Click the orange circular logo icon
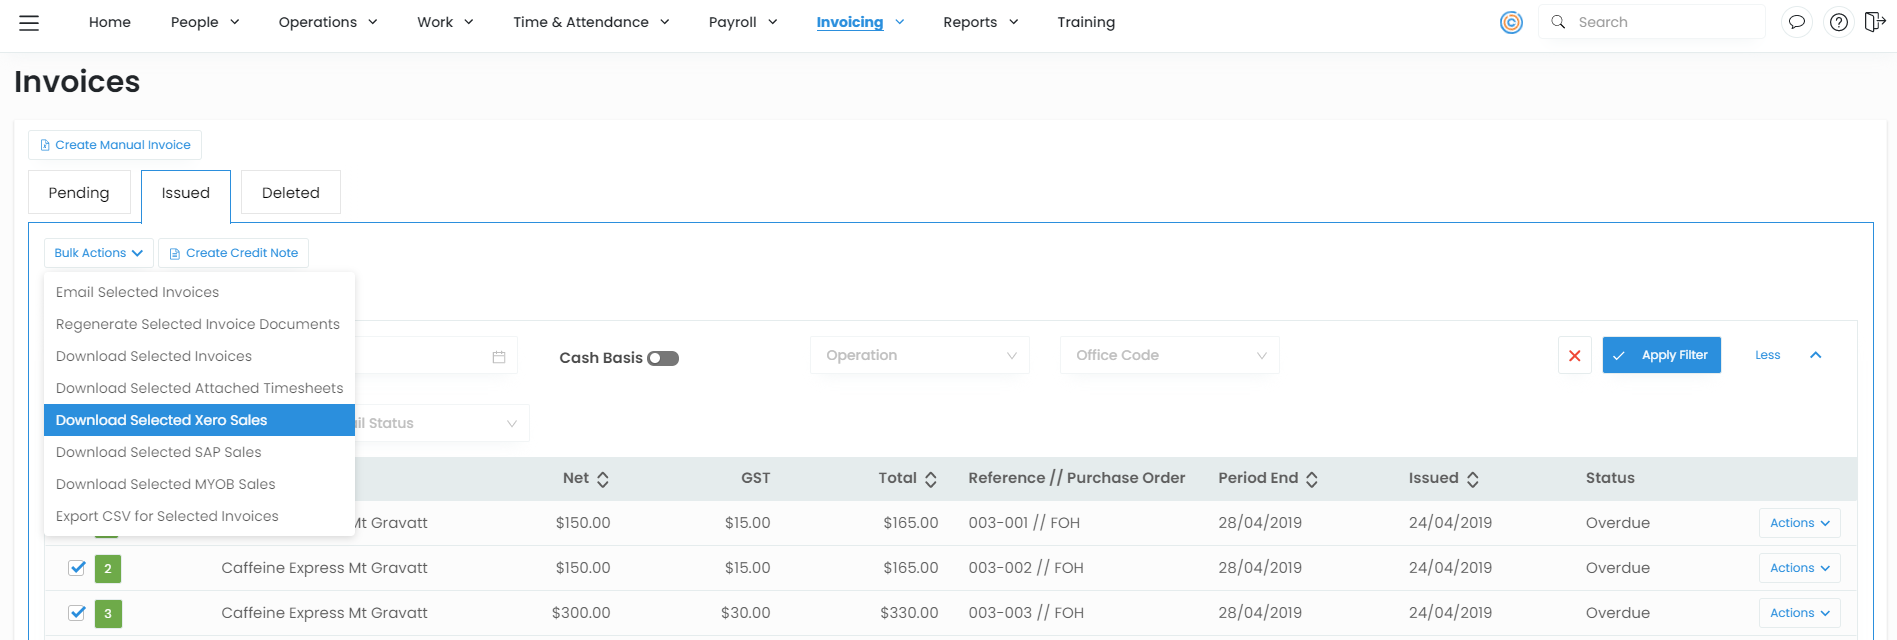Viewport: 1897px width, 640px height. point(1511,22)
